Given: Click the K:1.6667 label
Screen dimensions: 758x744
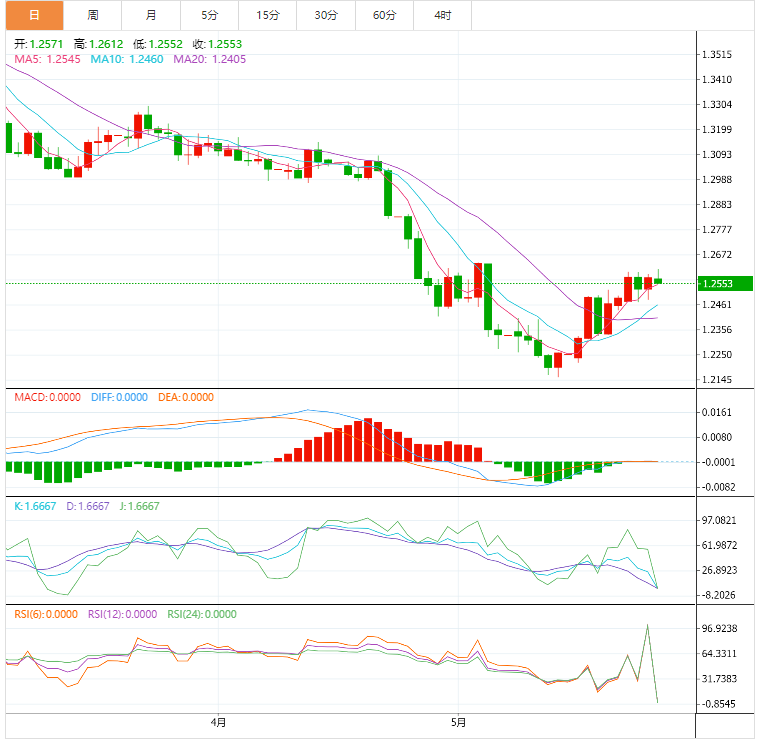Looking at the screenshot, I should click(x=35, y=506).
